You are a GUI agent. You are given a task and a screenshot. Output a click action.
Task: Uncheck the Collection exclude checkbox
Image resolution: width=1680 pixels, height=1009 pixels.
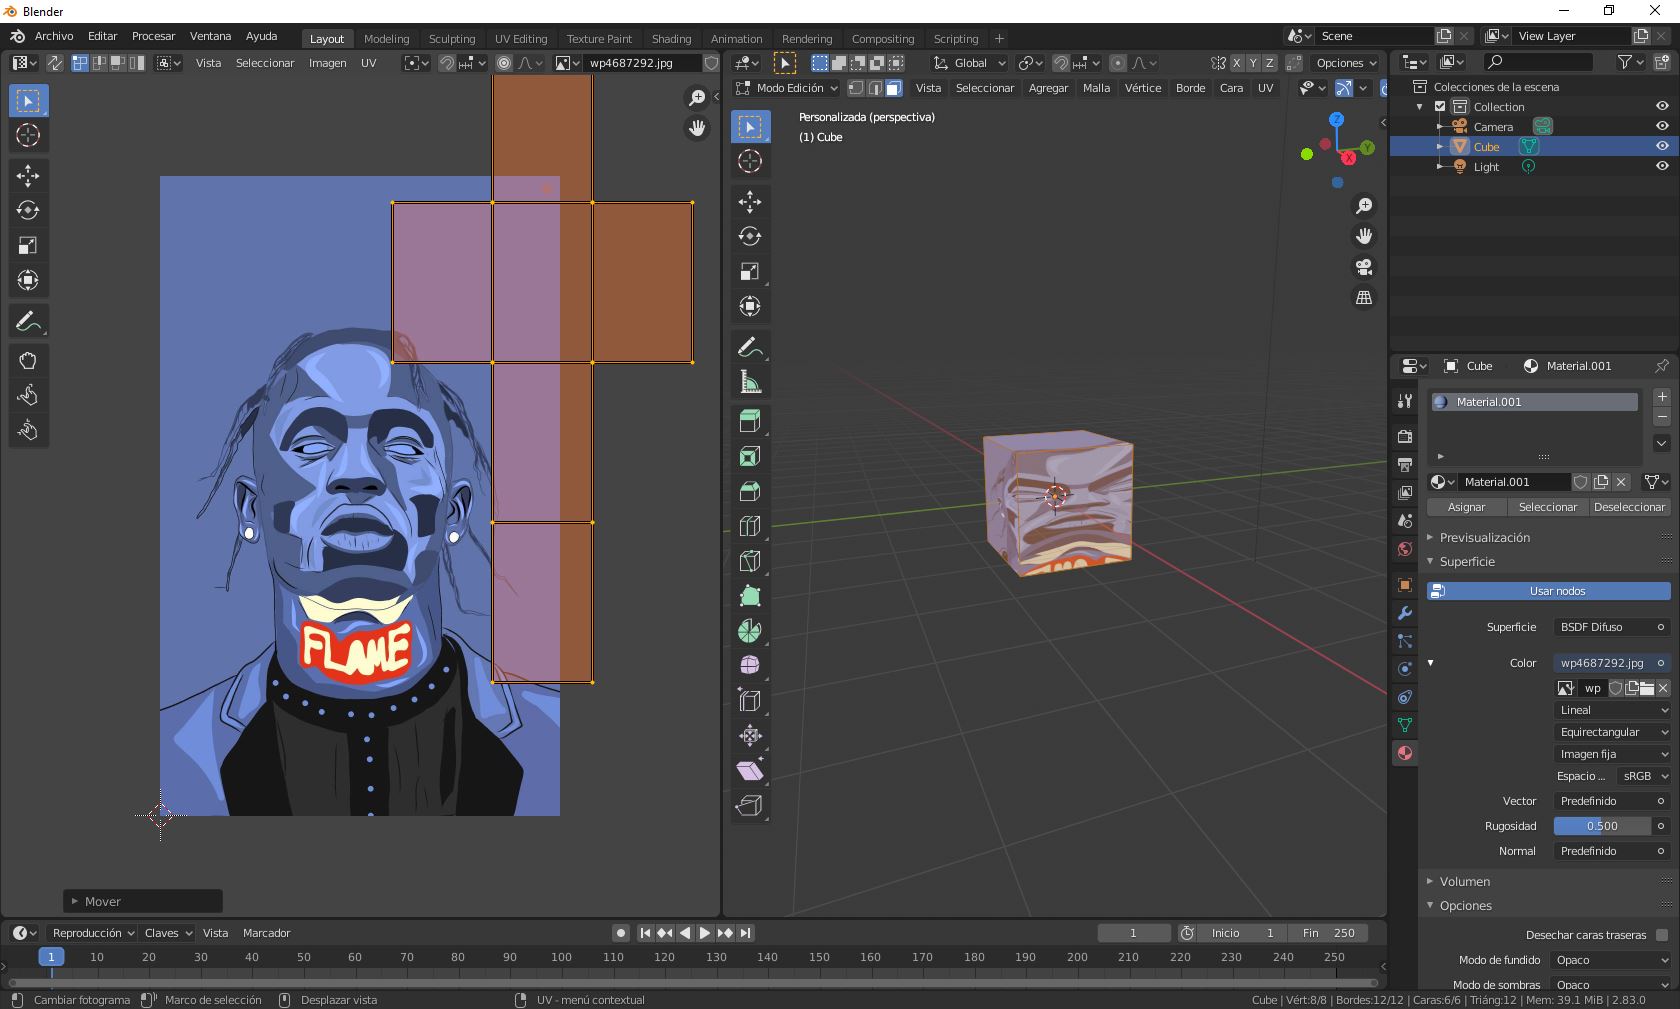1440,107
